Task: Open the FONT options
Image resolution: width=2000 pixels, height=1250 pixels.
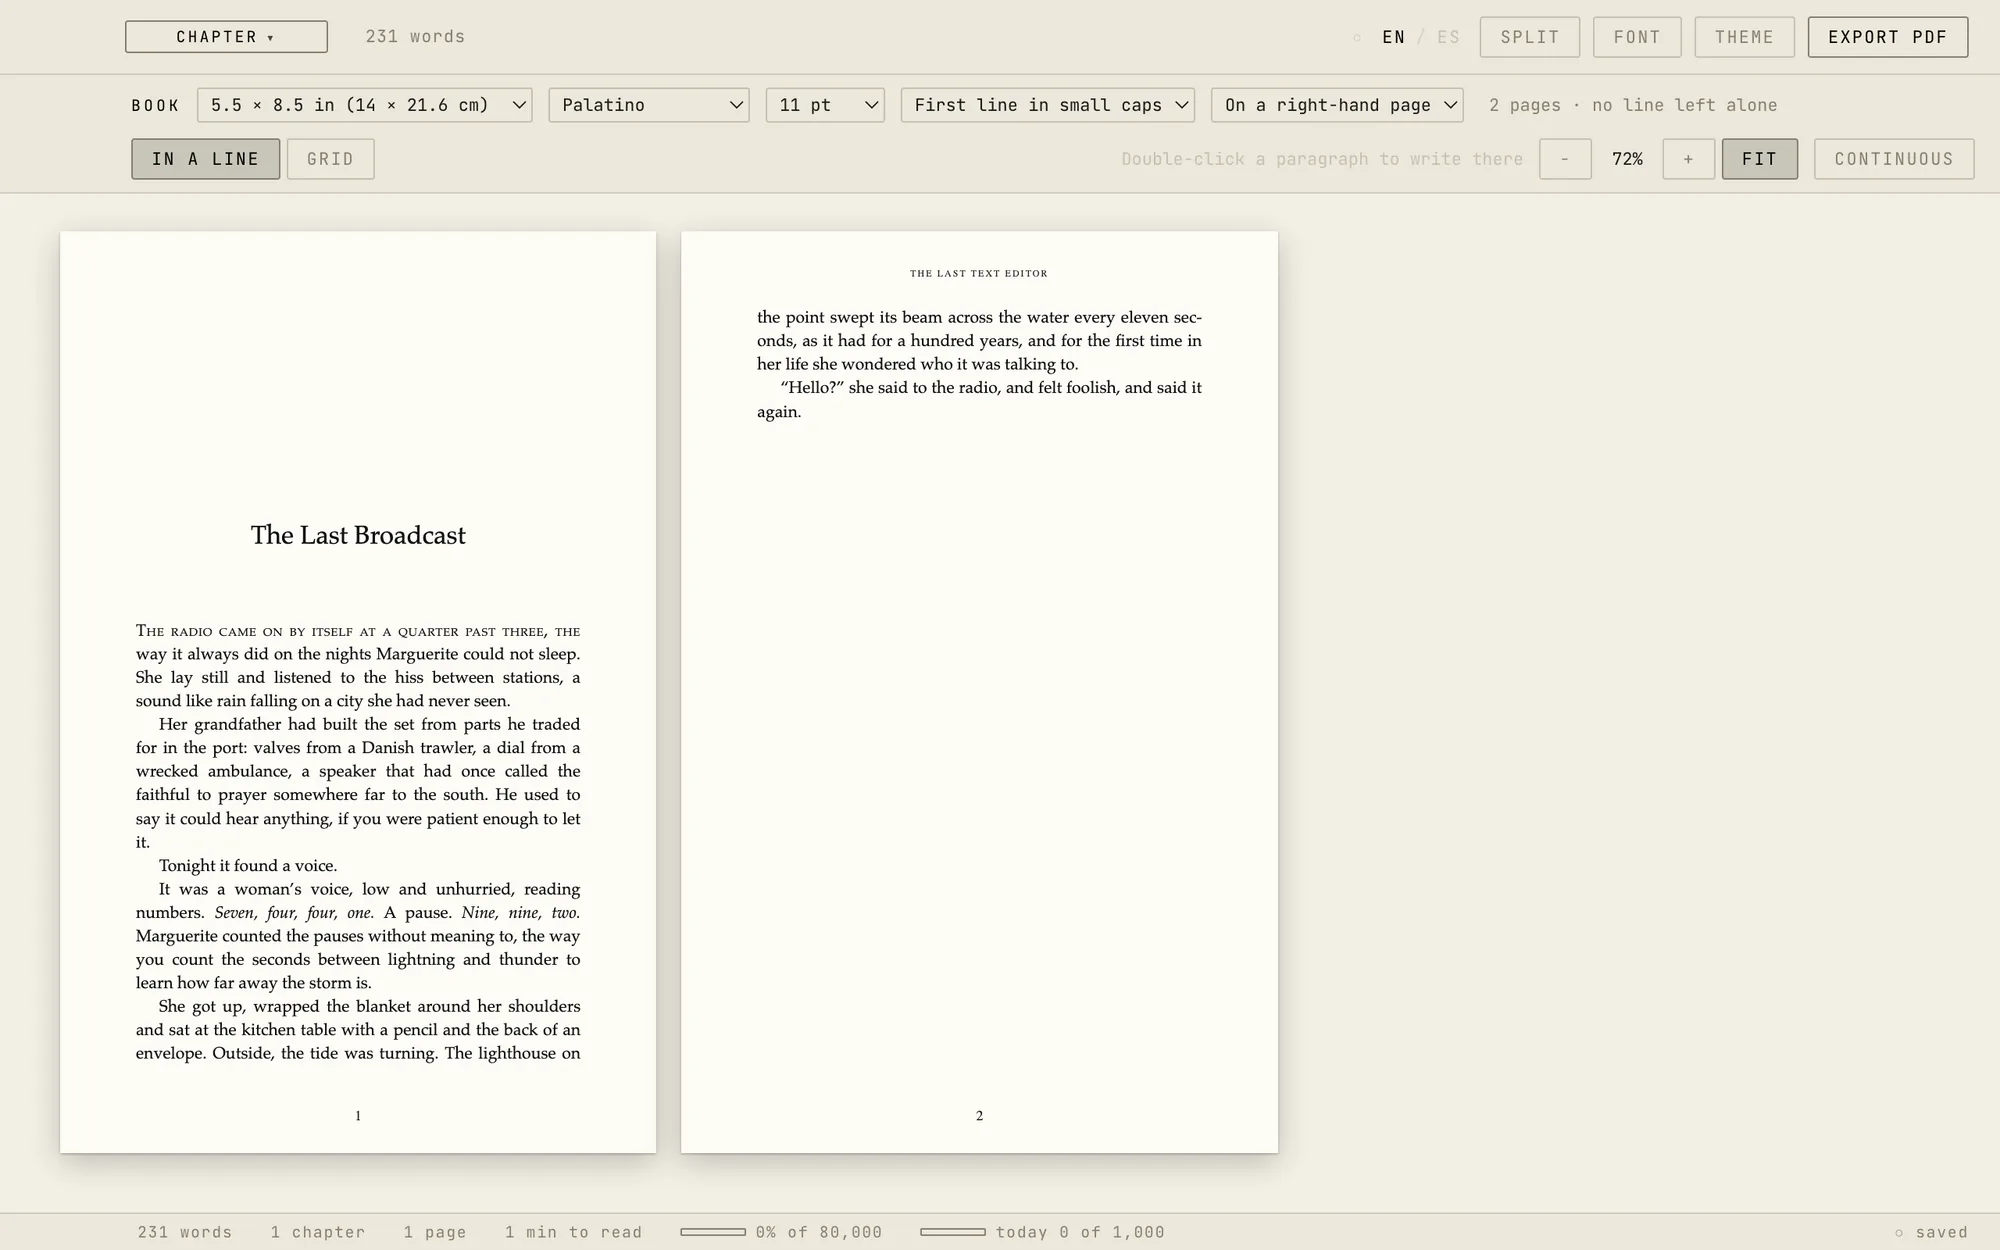Action: [1637, 37]
